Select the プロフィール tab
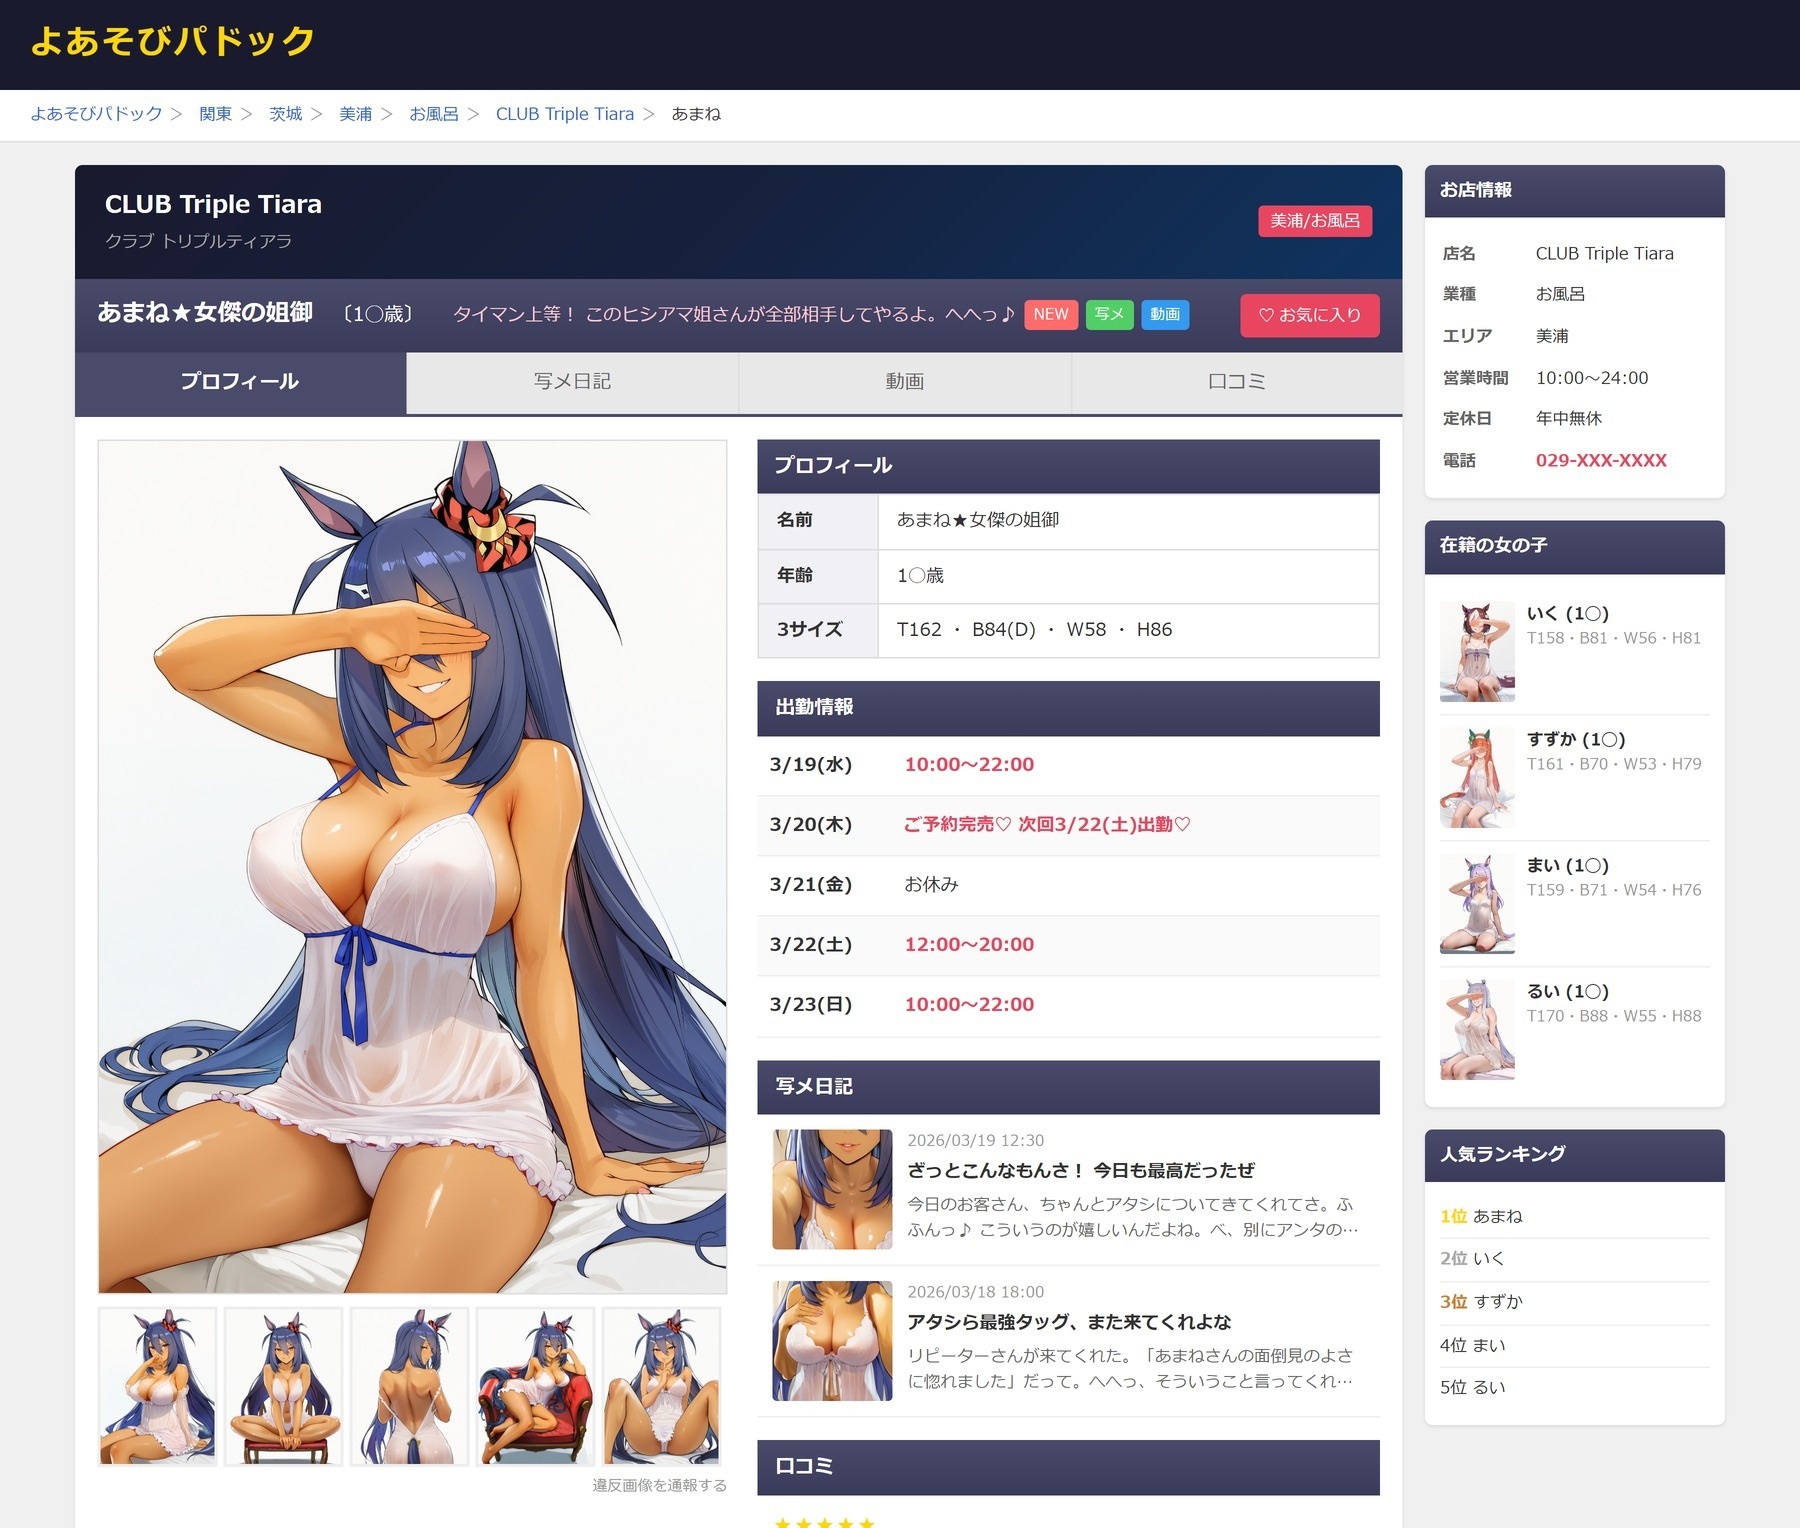 coord(240,382)
